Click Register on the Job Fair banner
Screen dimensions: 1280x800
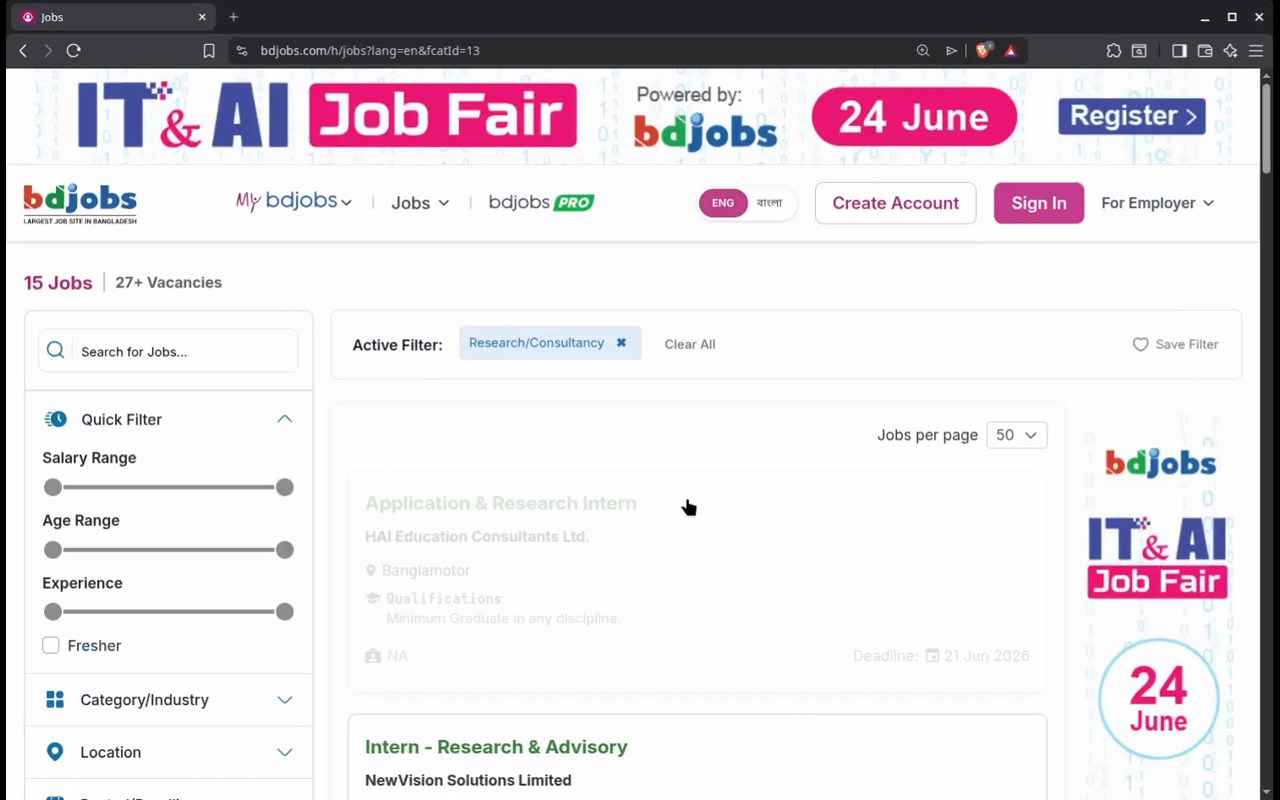(x=1132, y=116)
